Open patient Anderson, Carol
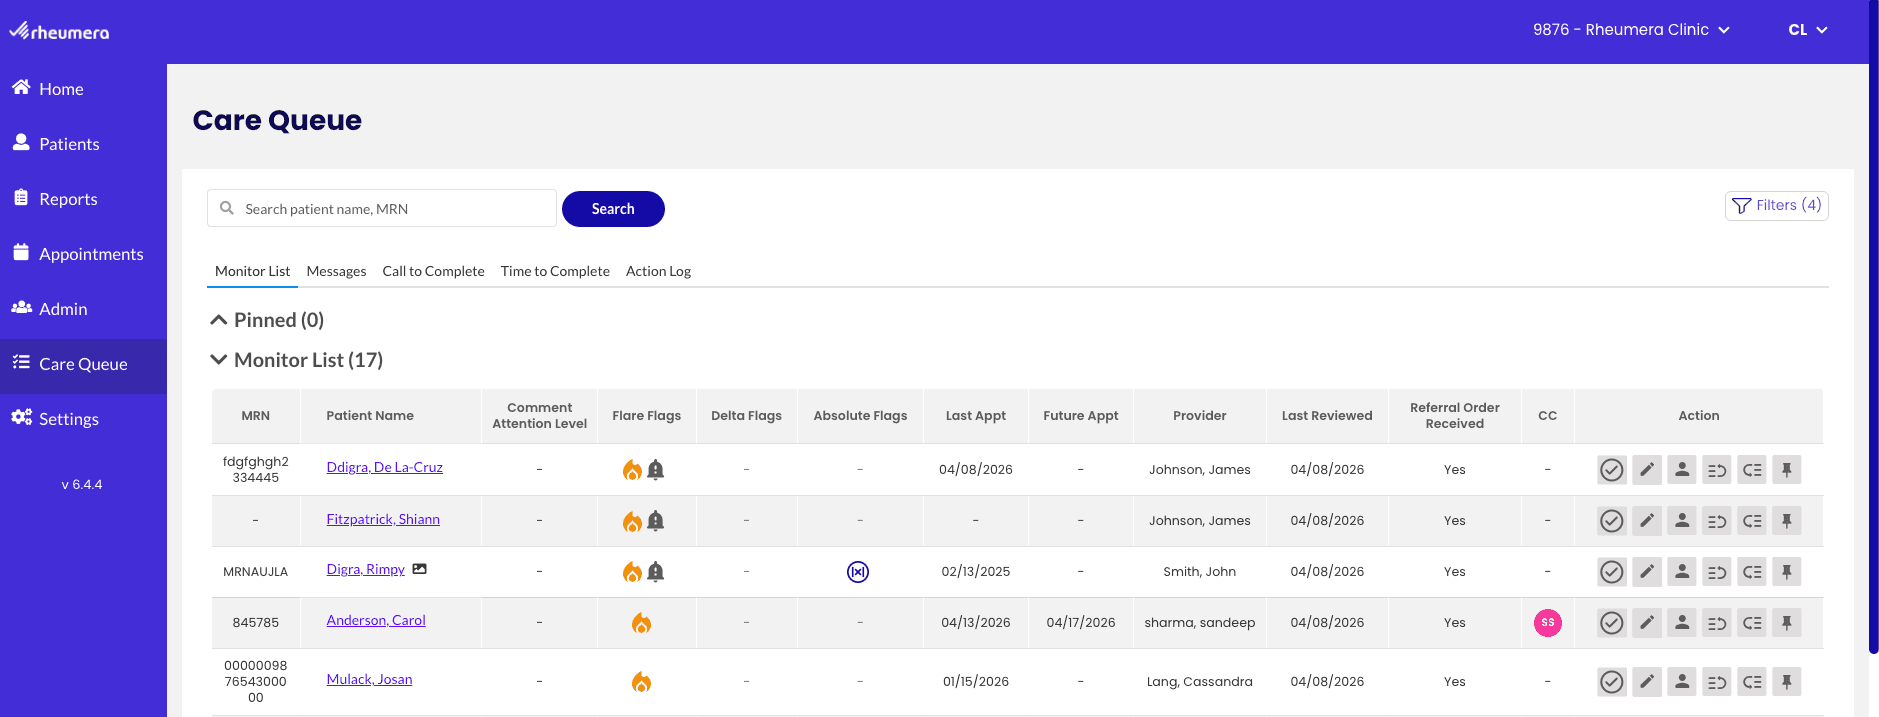 pos(376,620)
